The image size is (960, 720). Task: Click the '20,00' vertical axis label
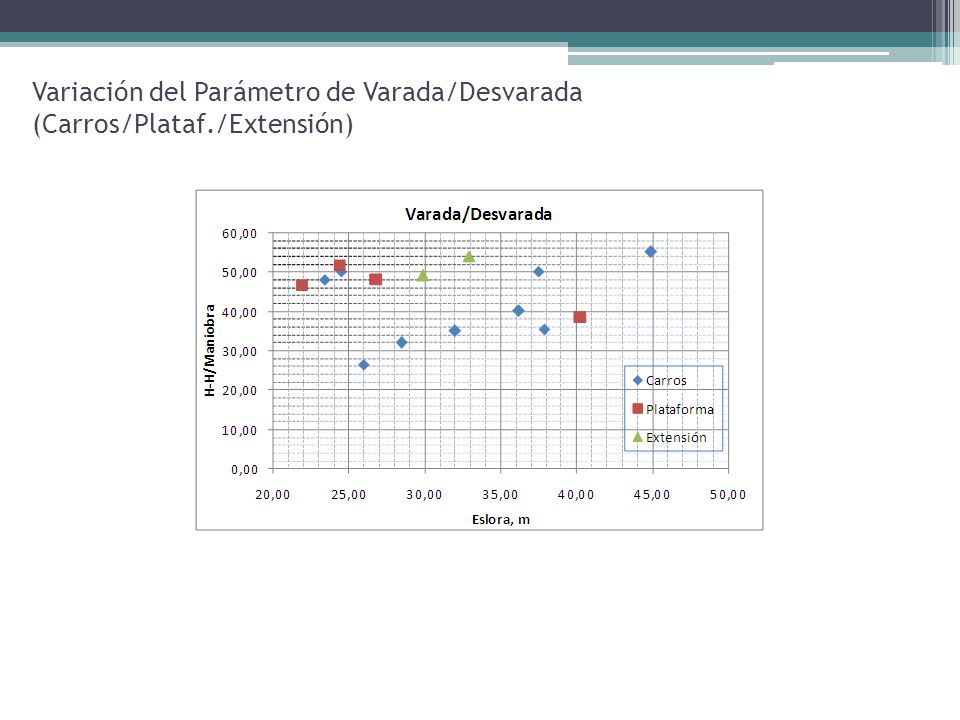click(240, 391)
